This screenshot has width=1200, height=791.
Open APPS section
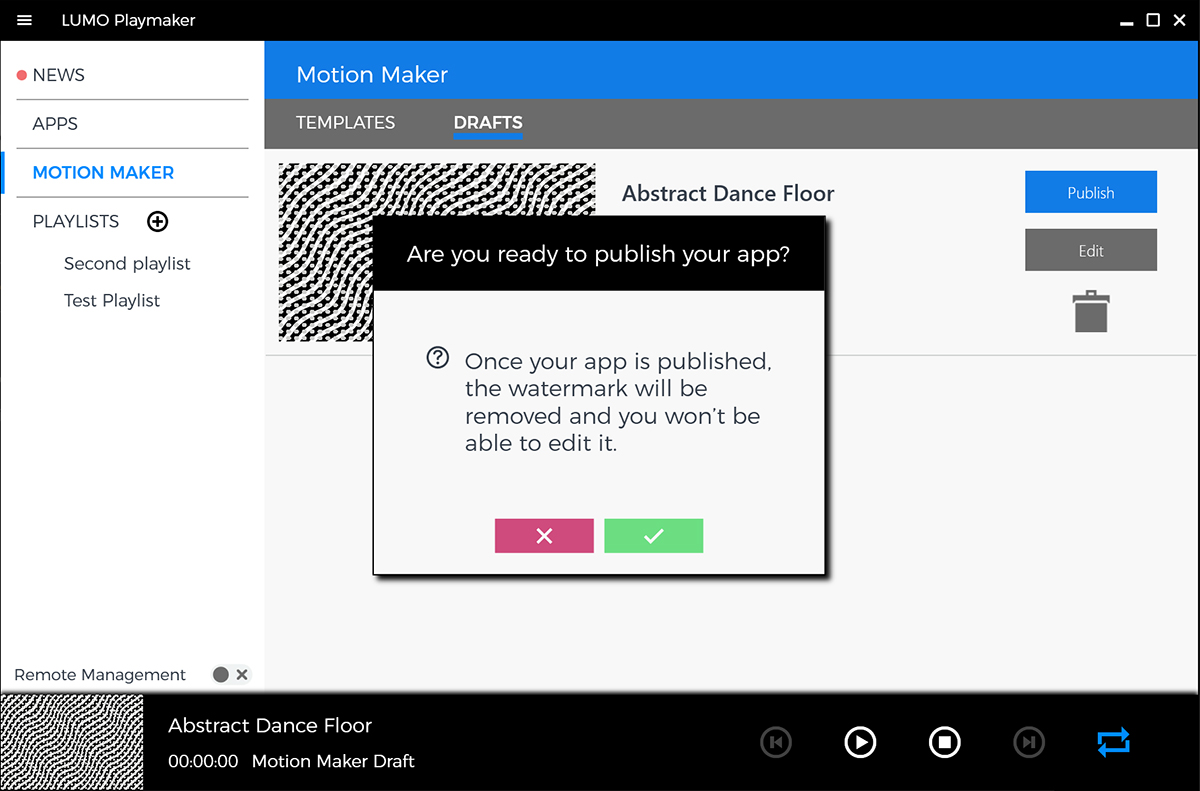pyautogui.click(x=55, y=124)
